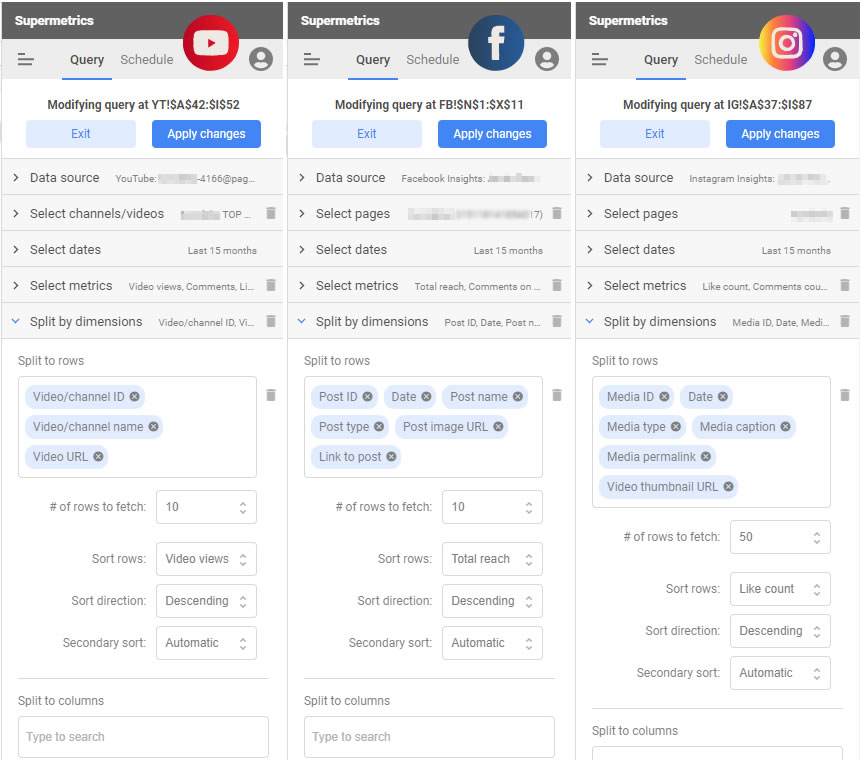Switch to Schedule tab in YouTube panel
The image size is (862, 760).
pos(147,59)
